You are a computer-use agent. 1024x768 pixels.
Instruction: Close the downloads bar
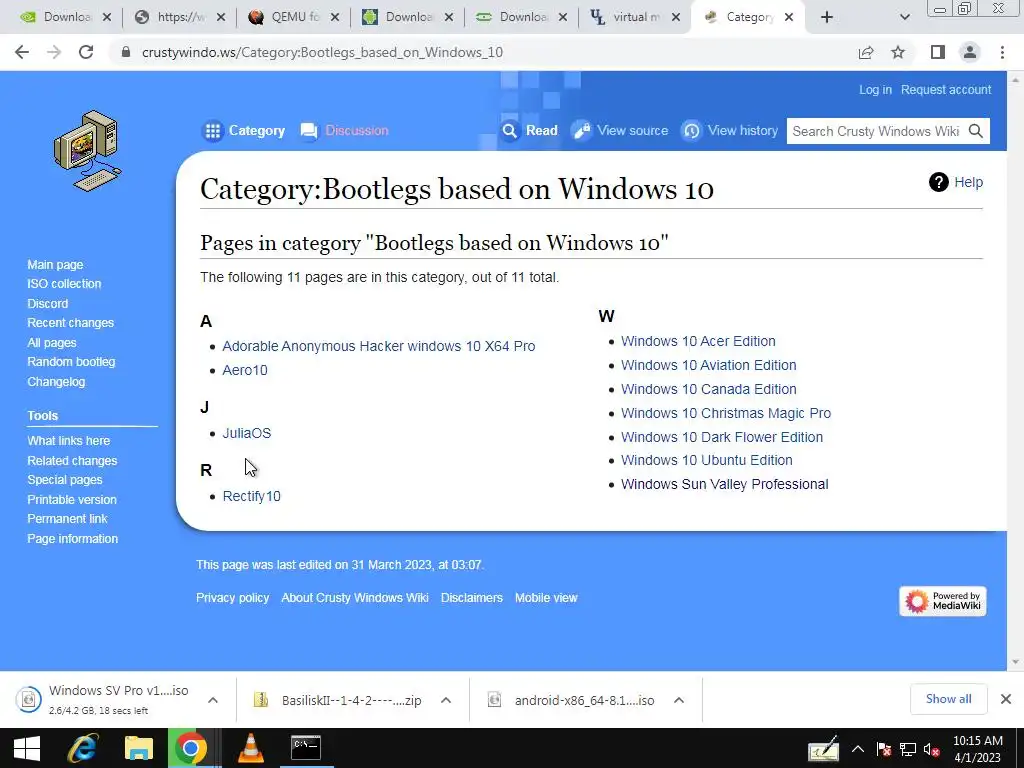(x=1006, y=699)
